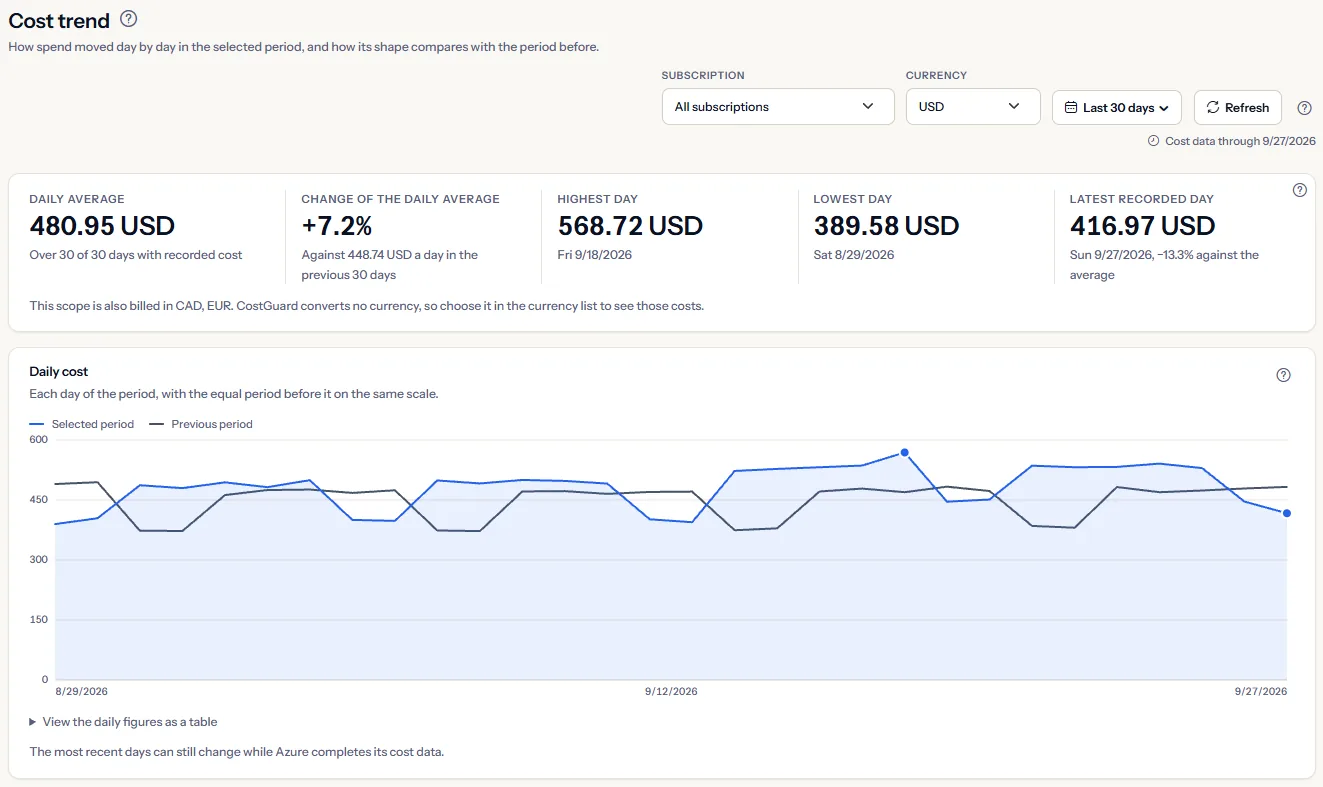Screen dimensions: 1323x787
Task: Click the 450 y-axis label
Action: [x=38, y=500]
